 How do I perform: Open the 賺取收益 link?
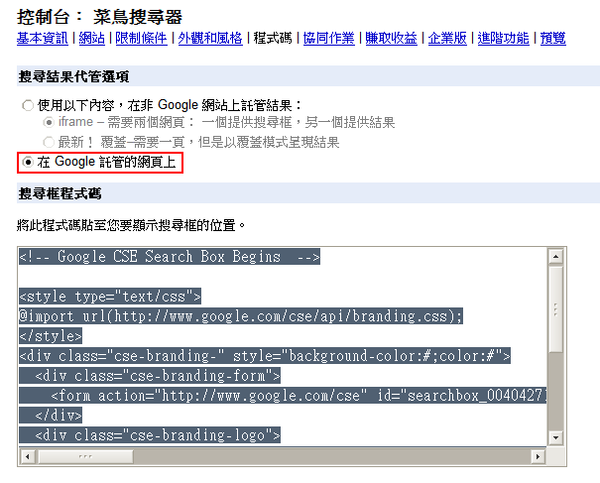click(x=391, y=38)
